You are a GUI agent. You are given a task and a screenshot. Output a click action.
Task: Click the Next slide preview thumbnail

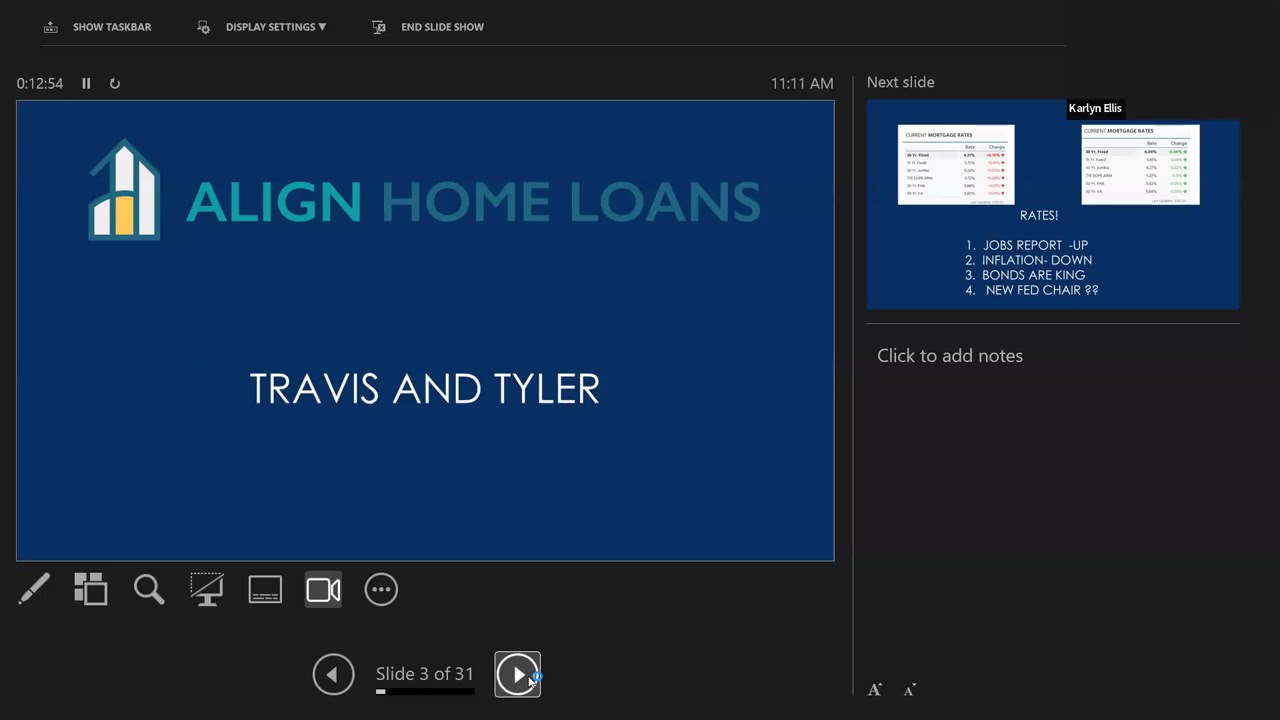click(x=1053, y=205)
